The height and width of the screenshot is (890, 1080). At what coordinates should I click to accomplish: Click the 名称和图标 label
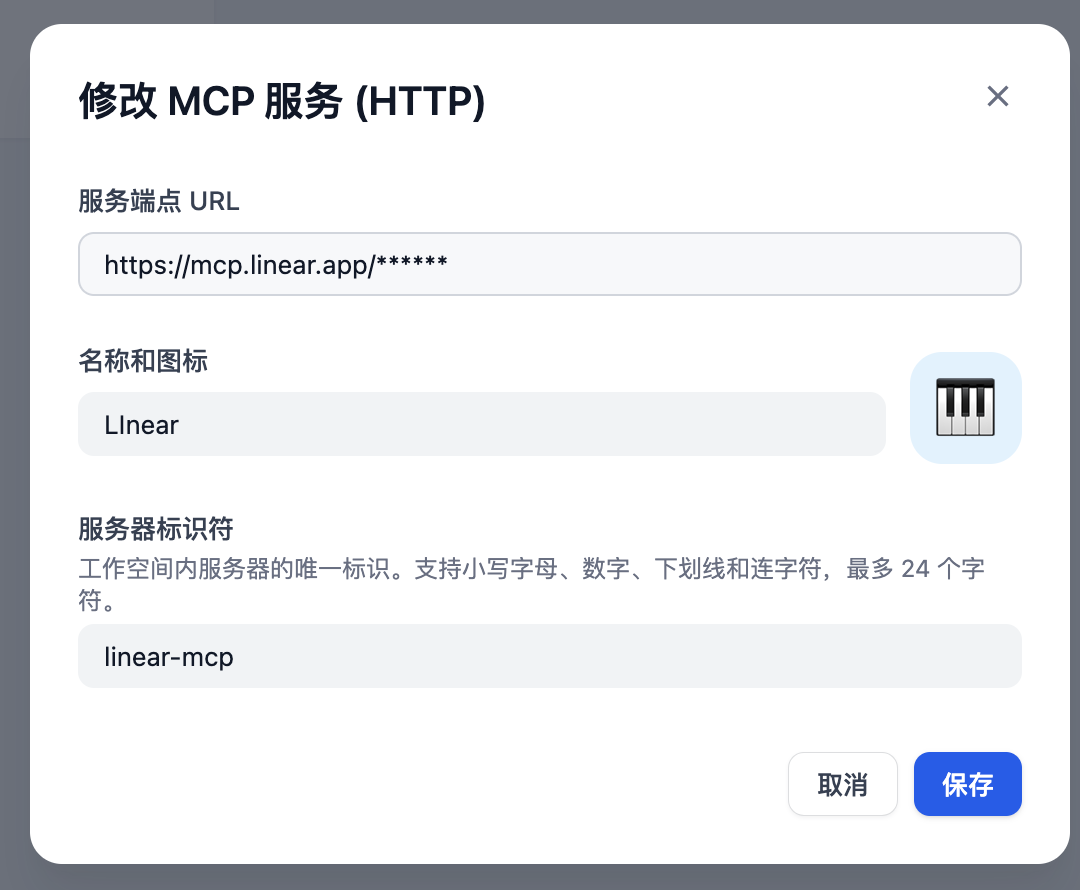(143, 361)
